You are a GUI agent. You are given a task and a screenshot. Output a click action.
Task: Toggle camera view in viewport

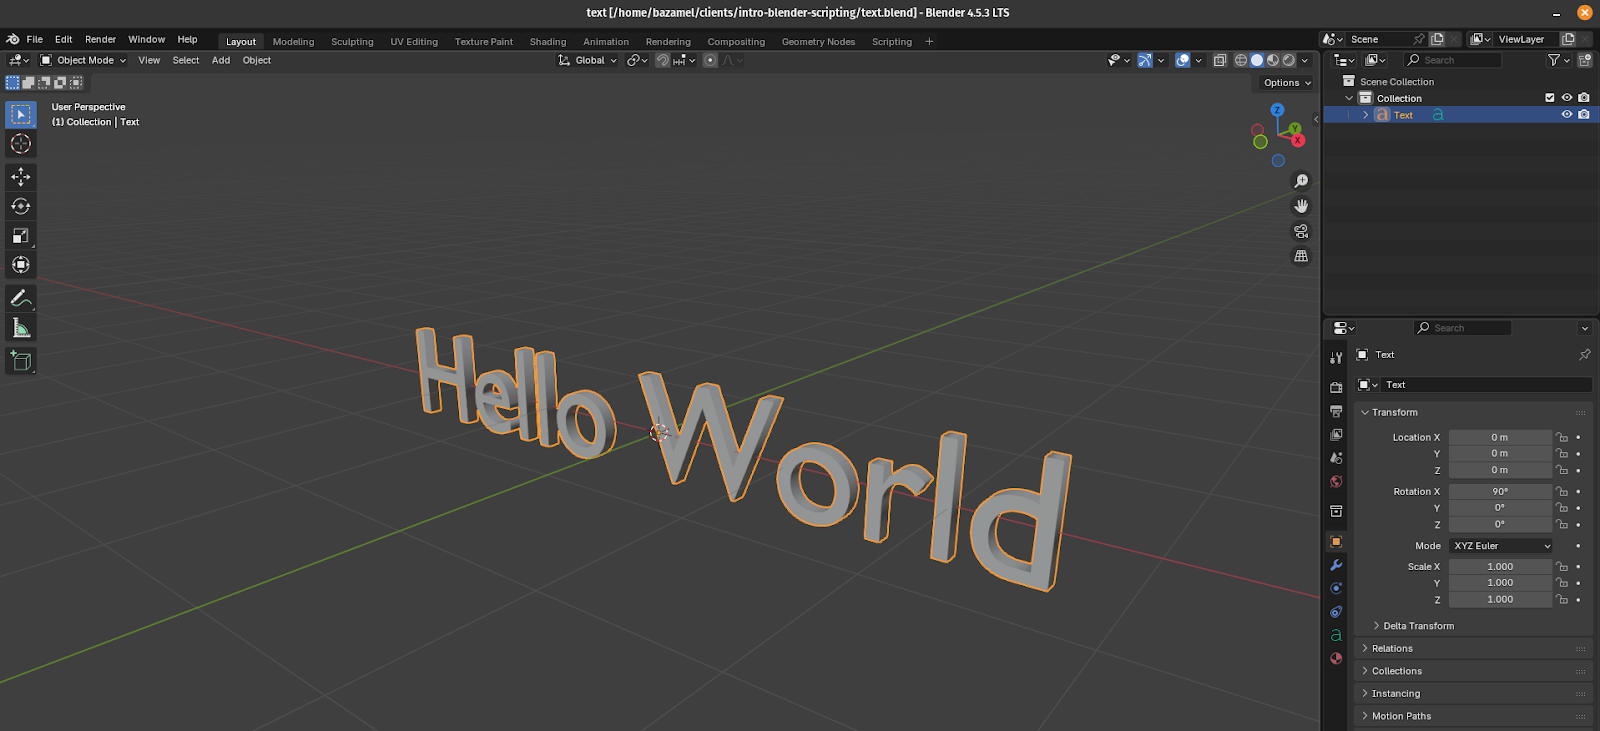pos(1301,231)
